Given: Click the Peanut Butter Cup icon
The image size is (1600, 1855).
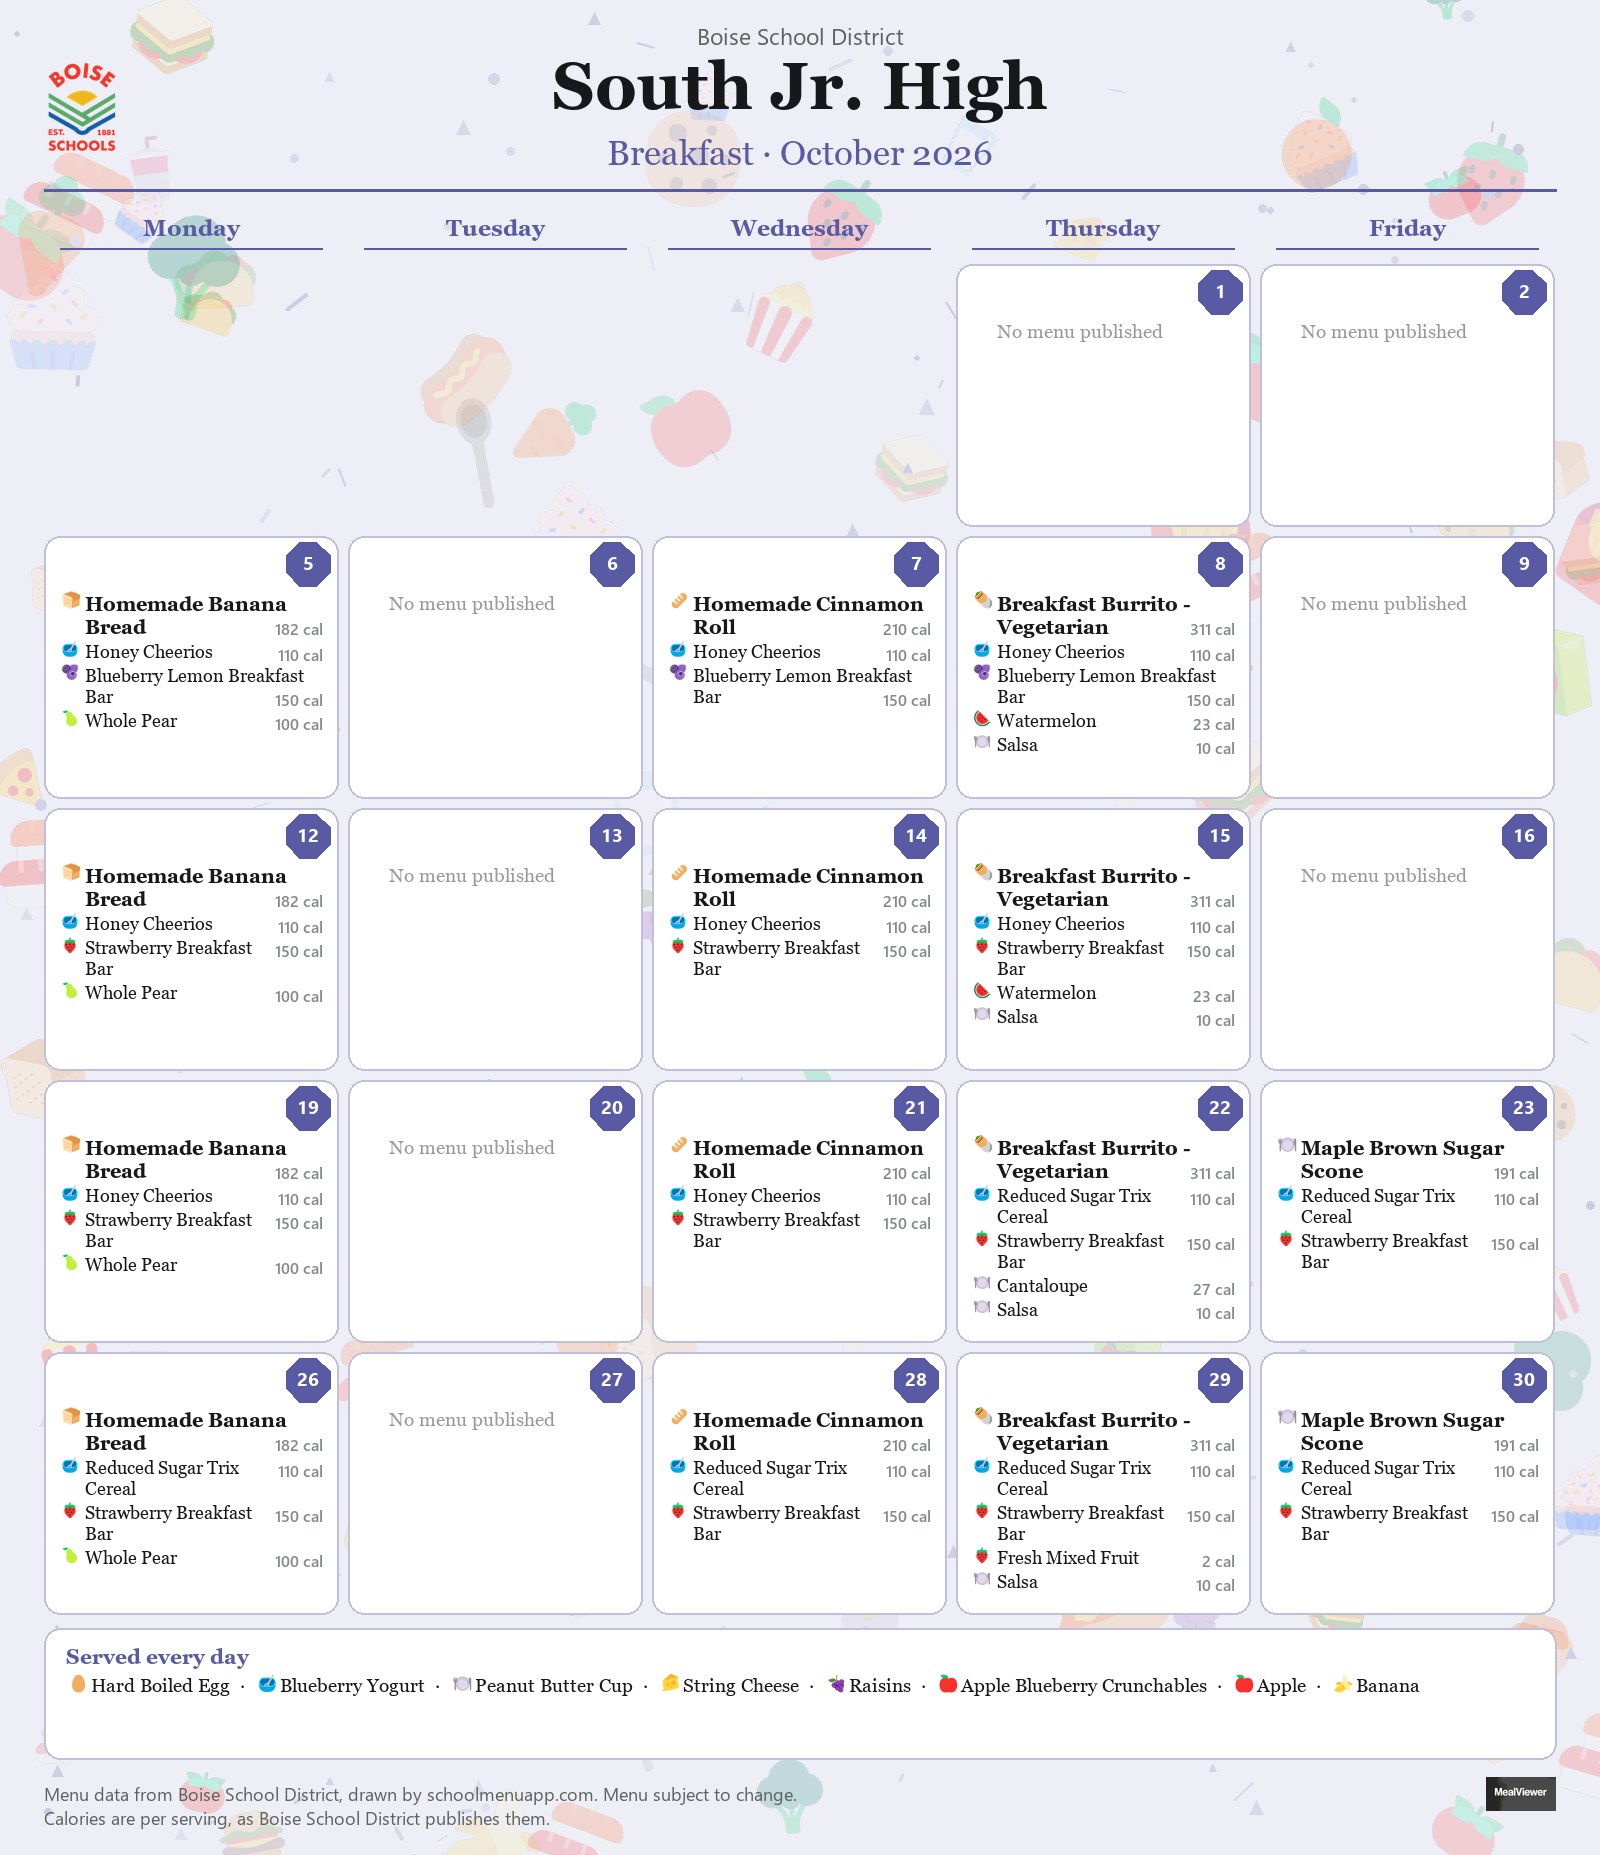Looking at the screenshot, I should [462, 1684].
